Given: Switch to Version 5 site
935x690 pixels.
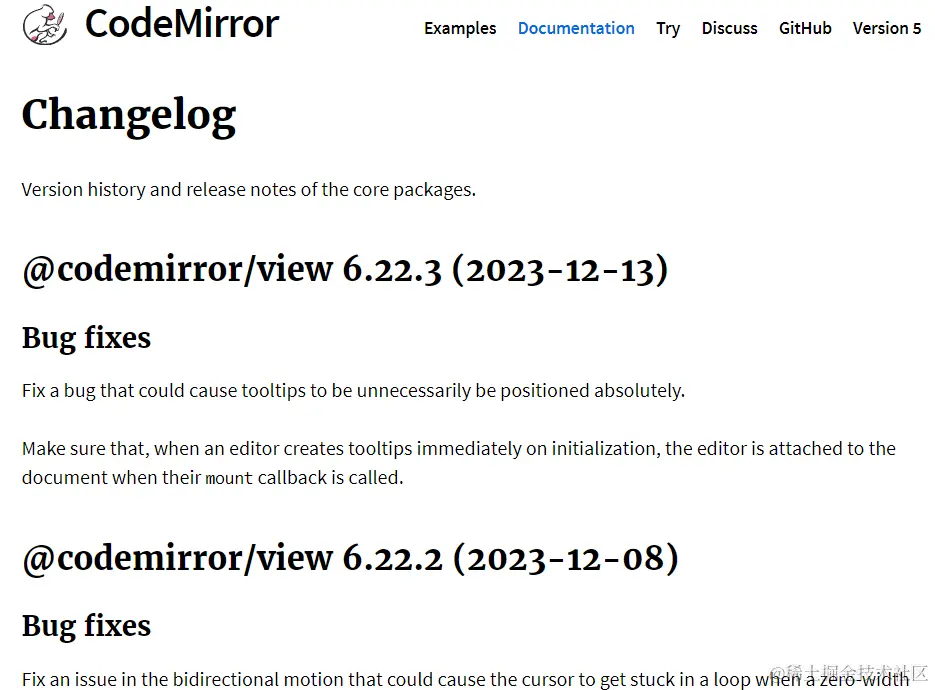Looking at the screenshot, I should (886, 28).
